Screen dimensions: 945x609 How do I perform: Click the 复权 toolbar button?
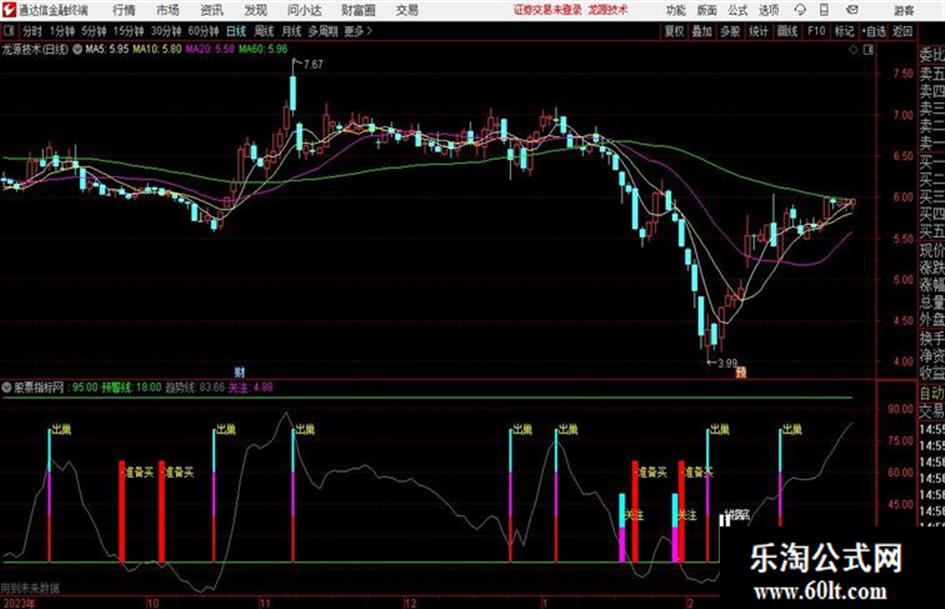(x=674, y=31)
